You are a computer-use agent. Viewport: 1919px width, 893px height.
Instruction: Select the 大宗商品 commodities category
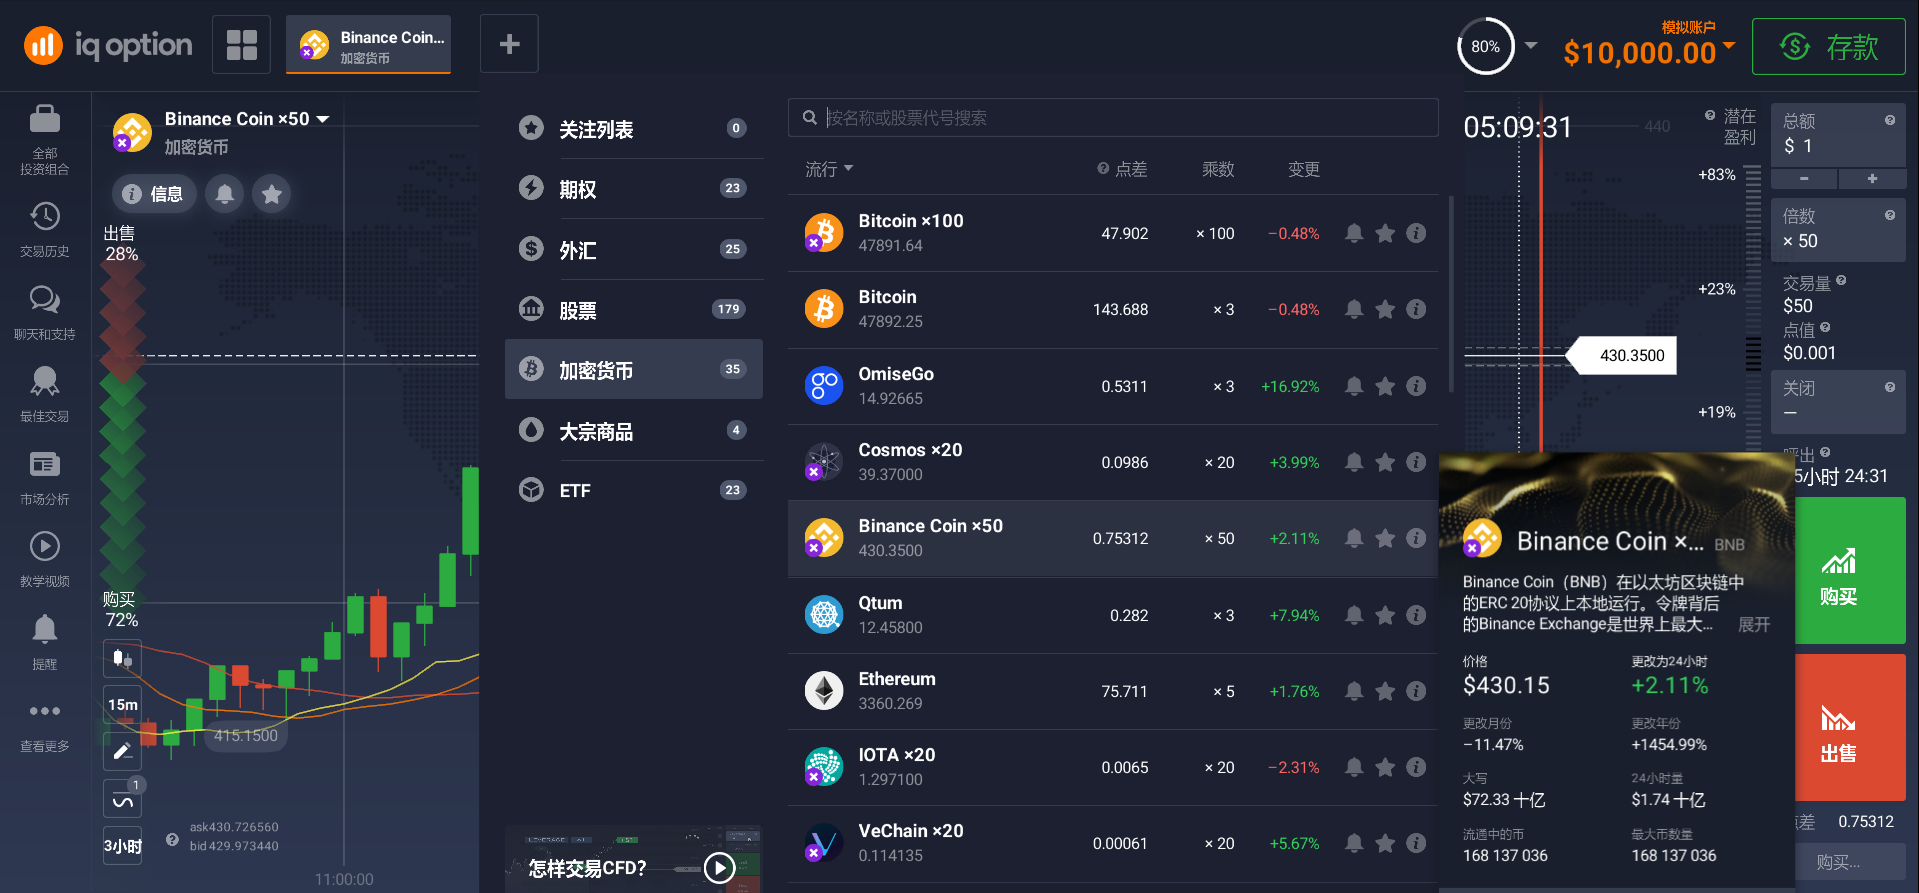(x=634, y=431)
